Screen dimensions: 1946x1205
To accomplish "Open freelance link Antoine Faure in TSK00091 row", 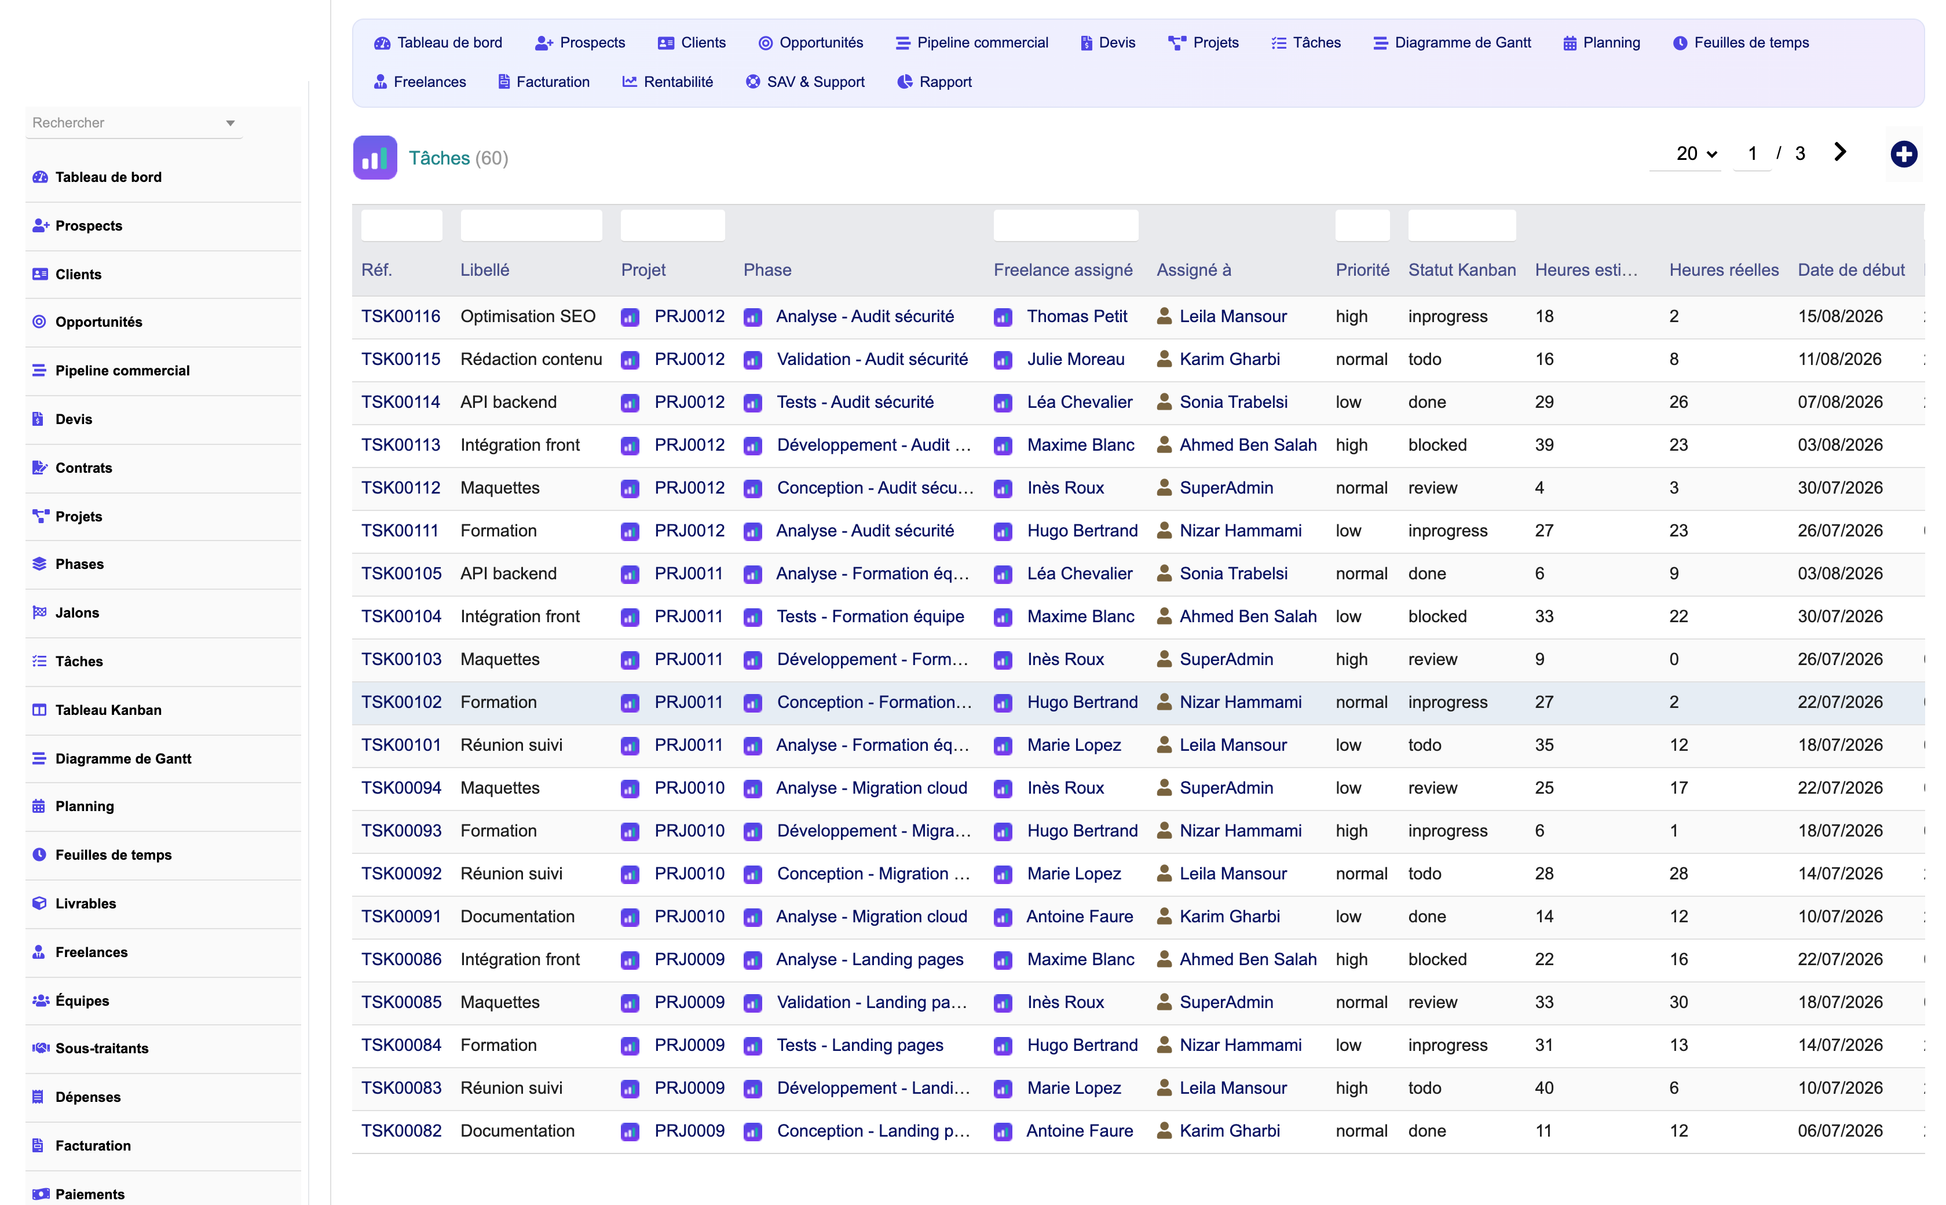I will point(1080,916).
